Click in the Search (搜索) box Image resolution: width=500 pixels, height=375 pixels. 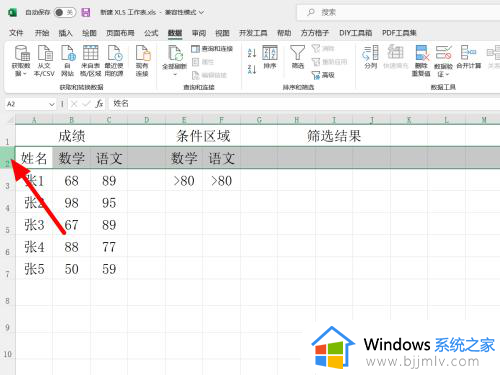(398, 13)
